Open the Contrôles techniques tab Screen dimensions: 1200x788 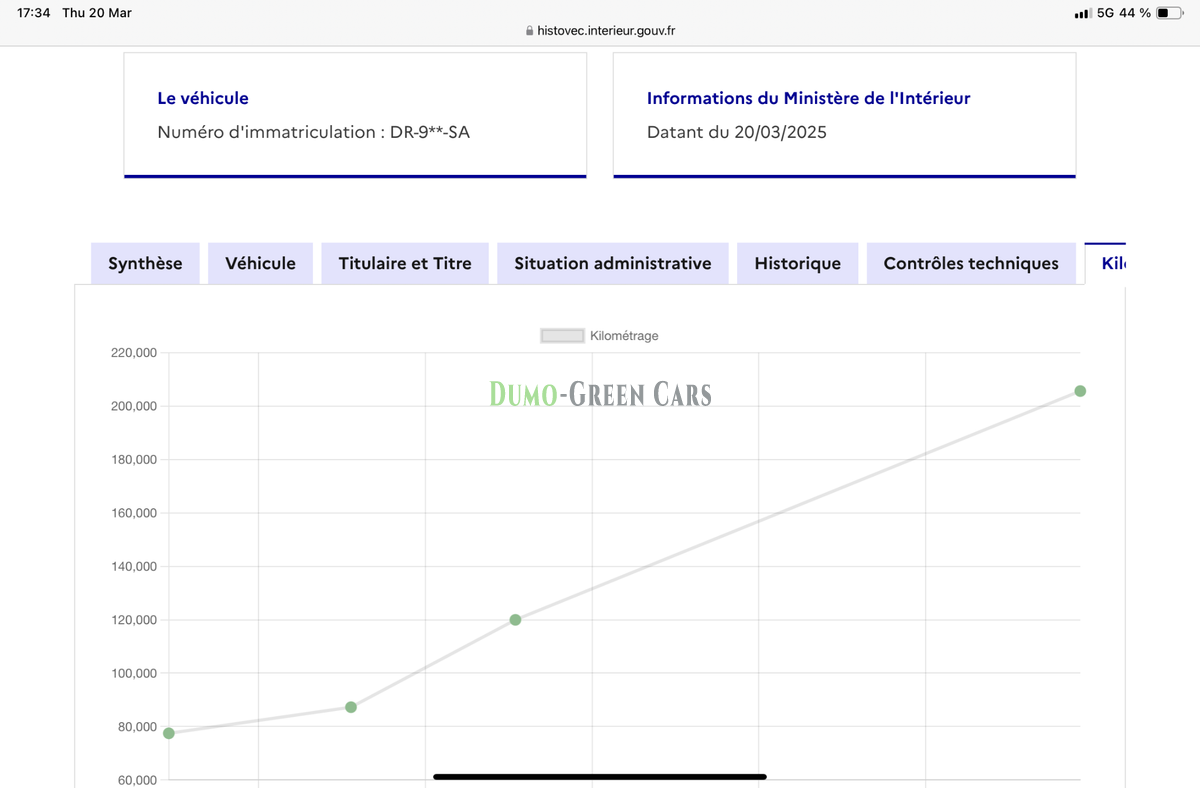[x=971, y=264]
